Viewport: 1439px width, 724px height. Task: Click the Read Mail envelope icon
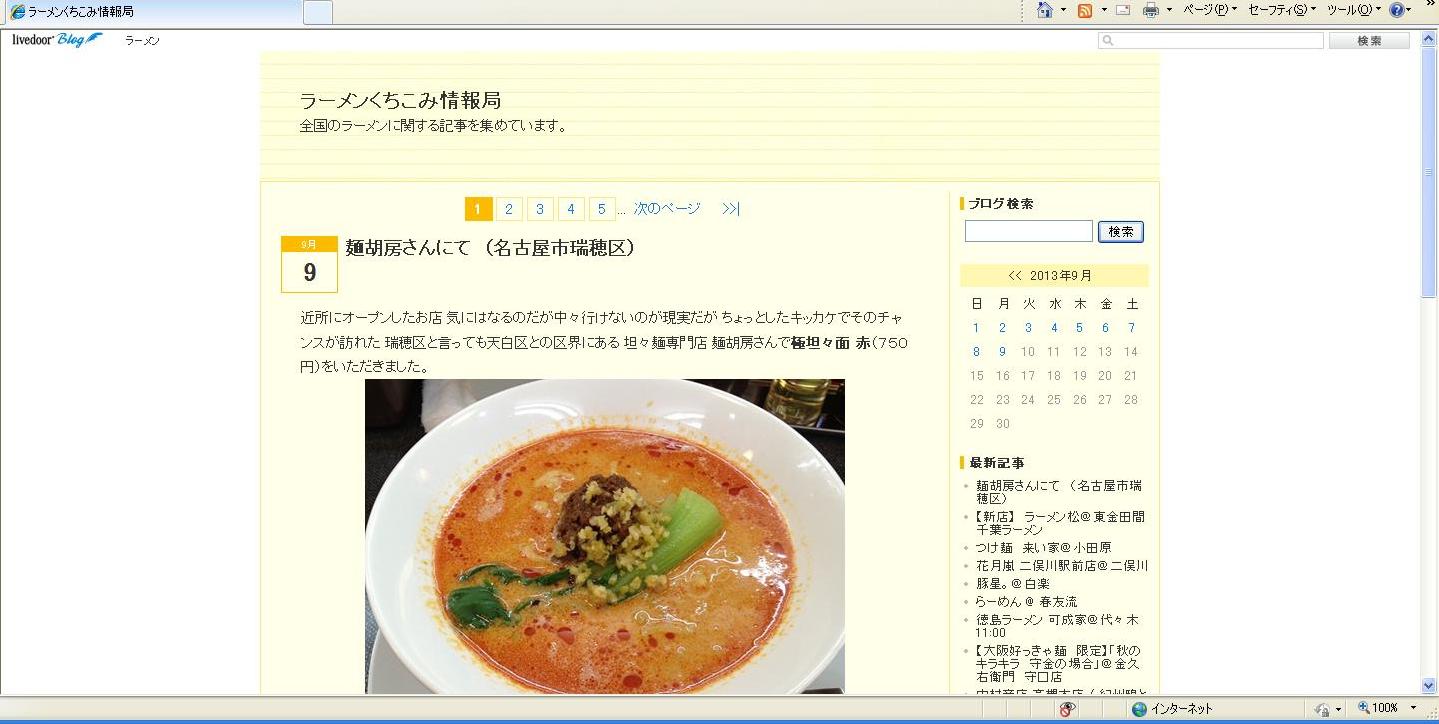tap(1123, 10)
